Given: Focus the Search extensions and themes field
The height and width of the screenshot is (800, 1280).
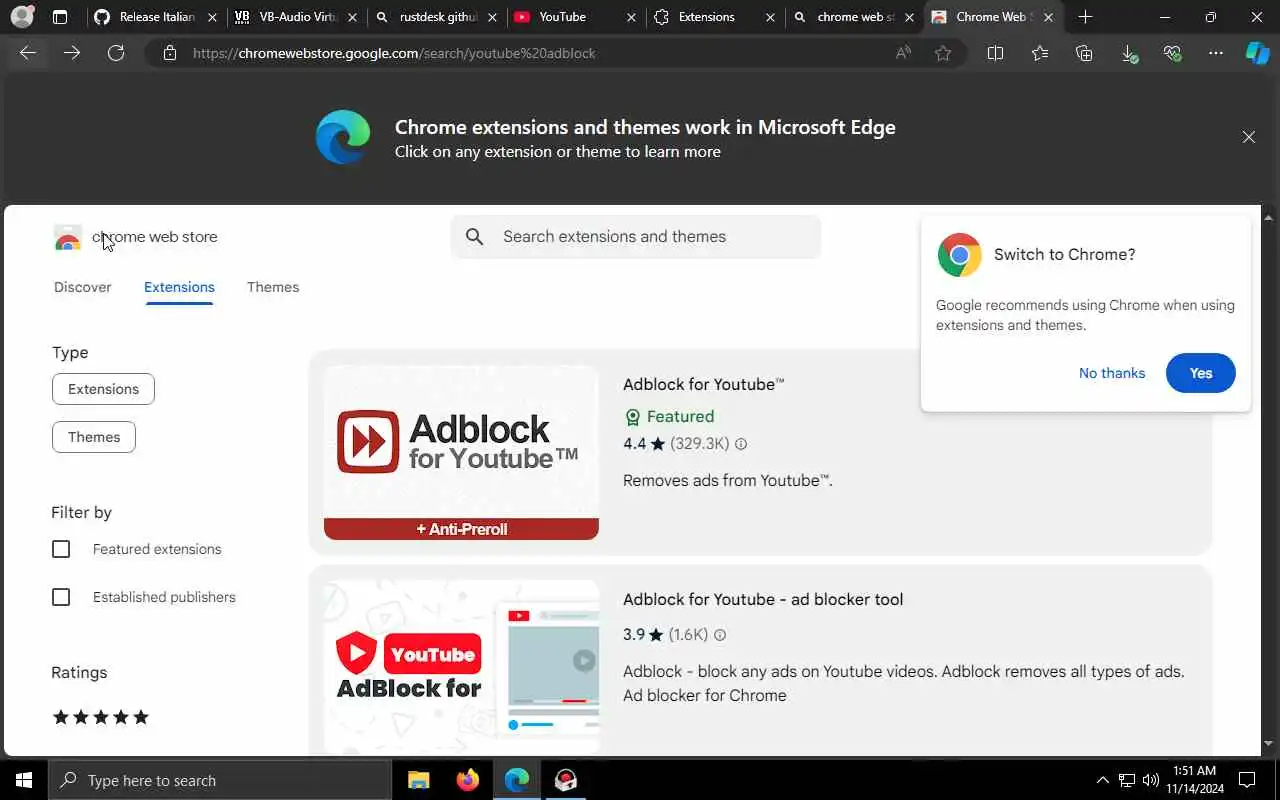Looking at the screenshot, I should click(636, 237).
